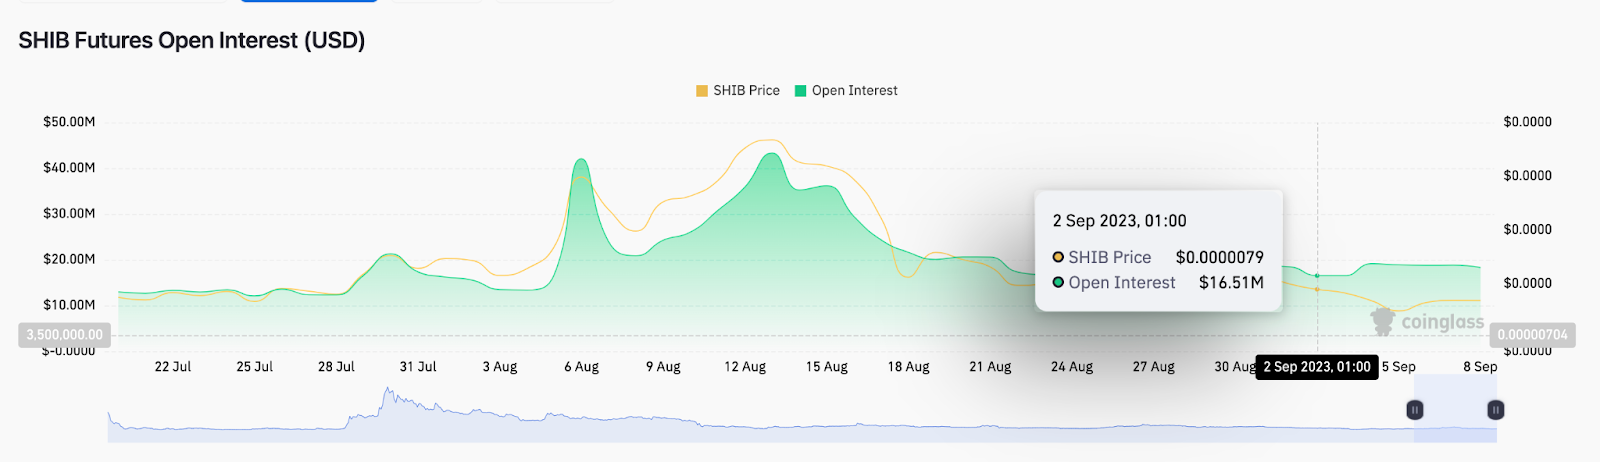1600x462 pixels.
Task: Click the $50.00M y-axis label
Action: [69, 122]
